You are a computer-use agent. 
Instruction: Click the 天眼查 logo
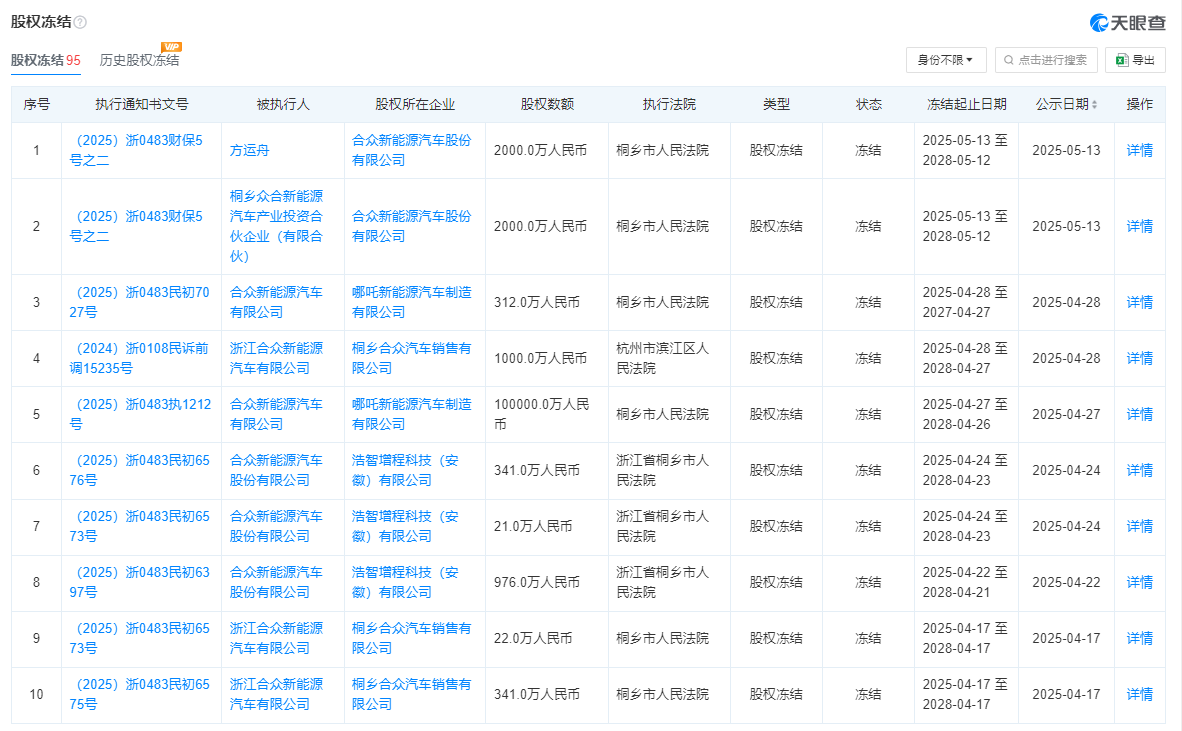(x=1127, y=22)
